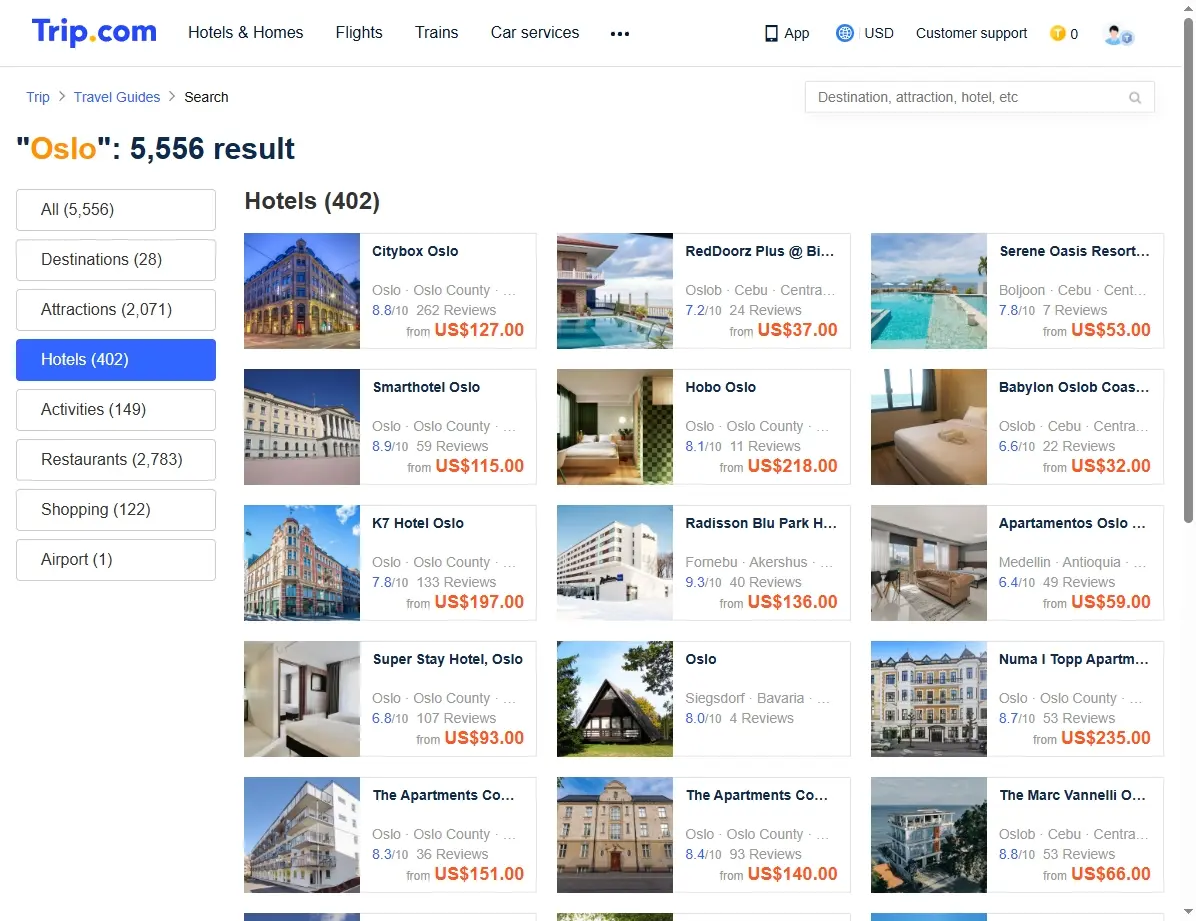1196x921 pixels.
Task: Open the user profile avatar
Action: pos(1118,34)
